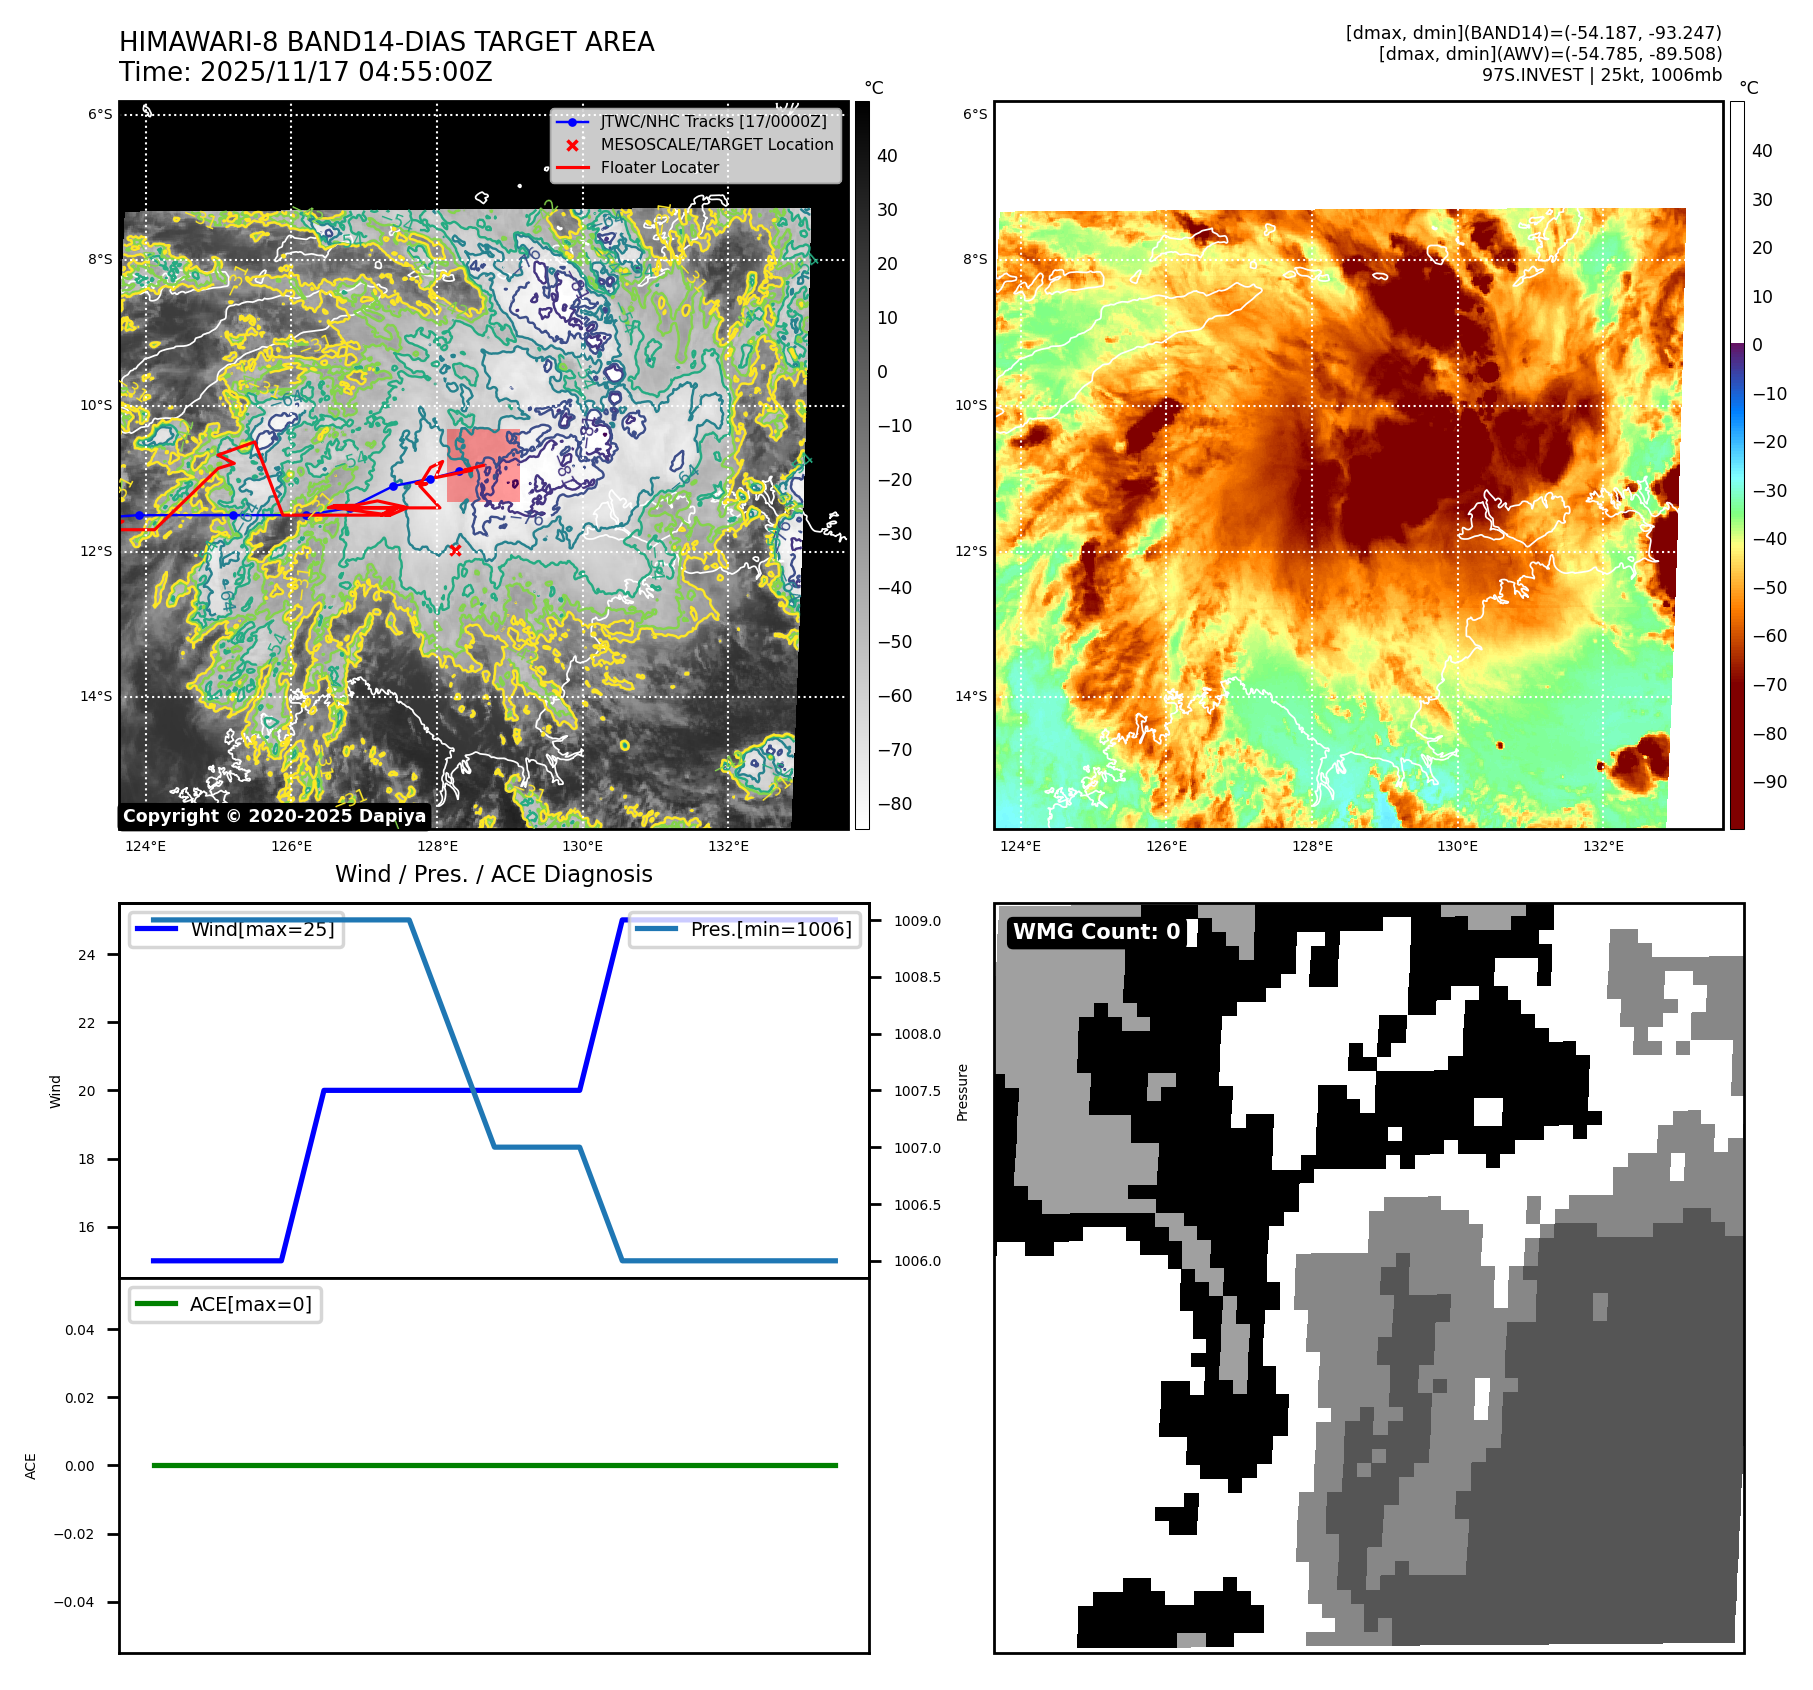Image resolution: width=1813 pixels, height=1690 pixels.
Task: Click the grayscale temperature colorbar
Action: 862,465
